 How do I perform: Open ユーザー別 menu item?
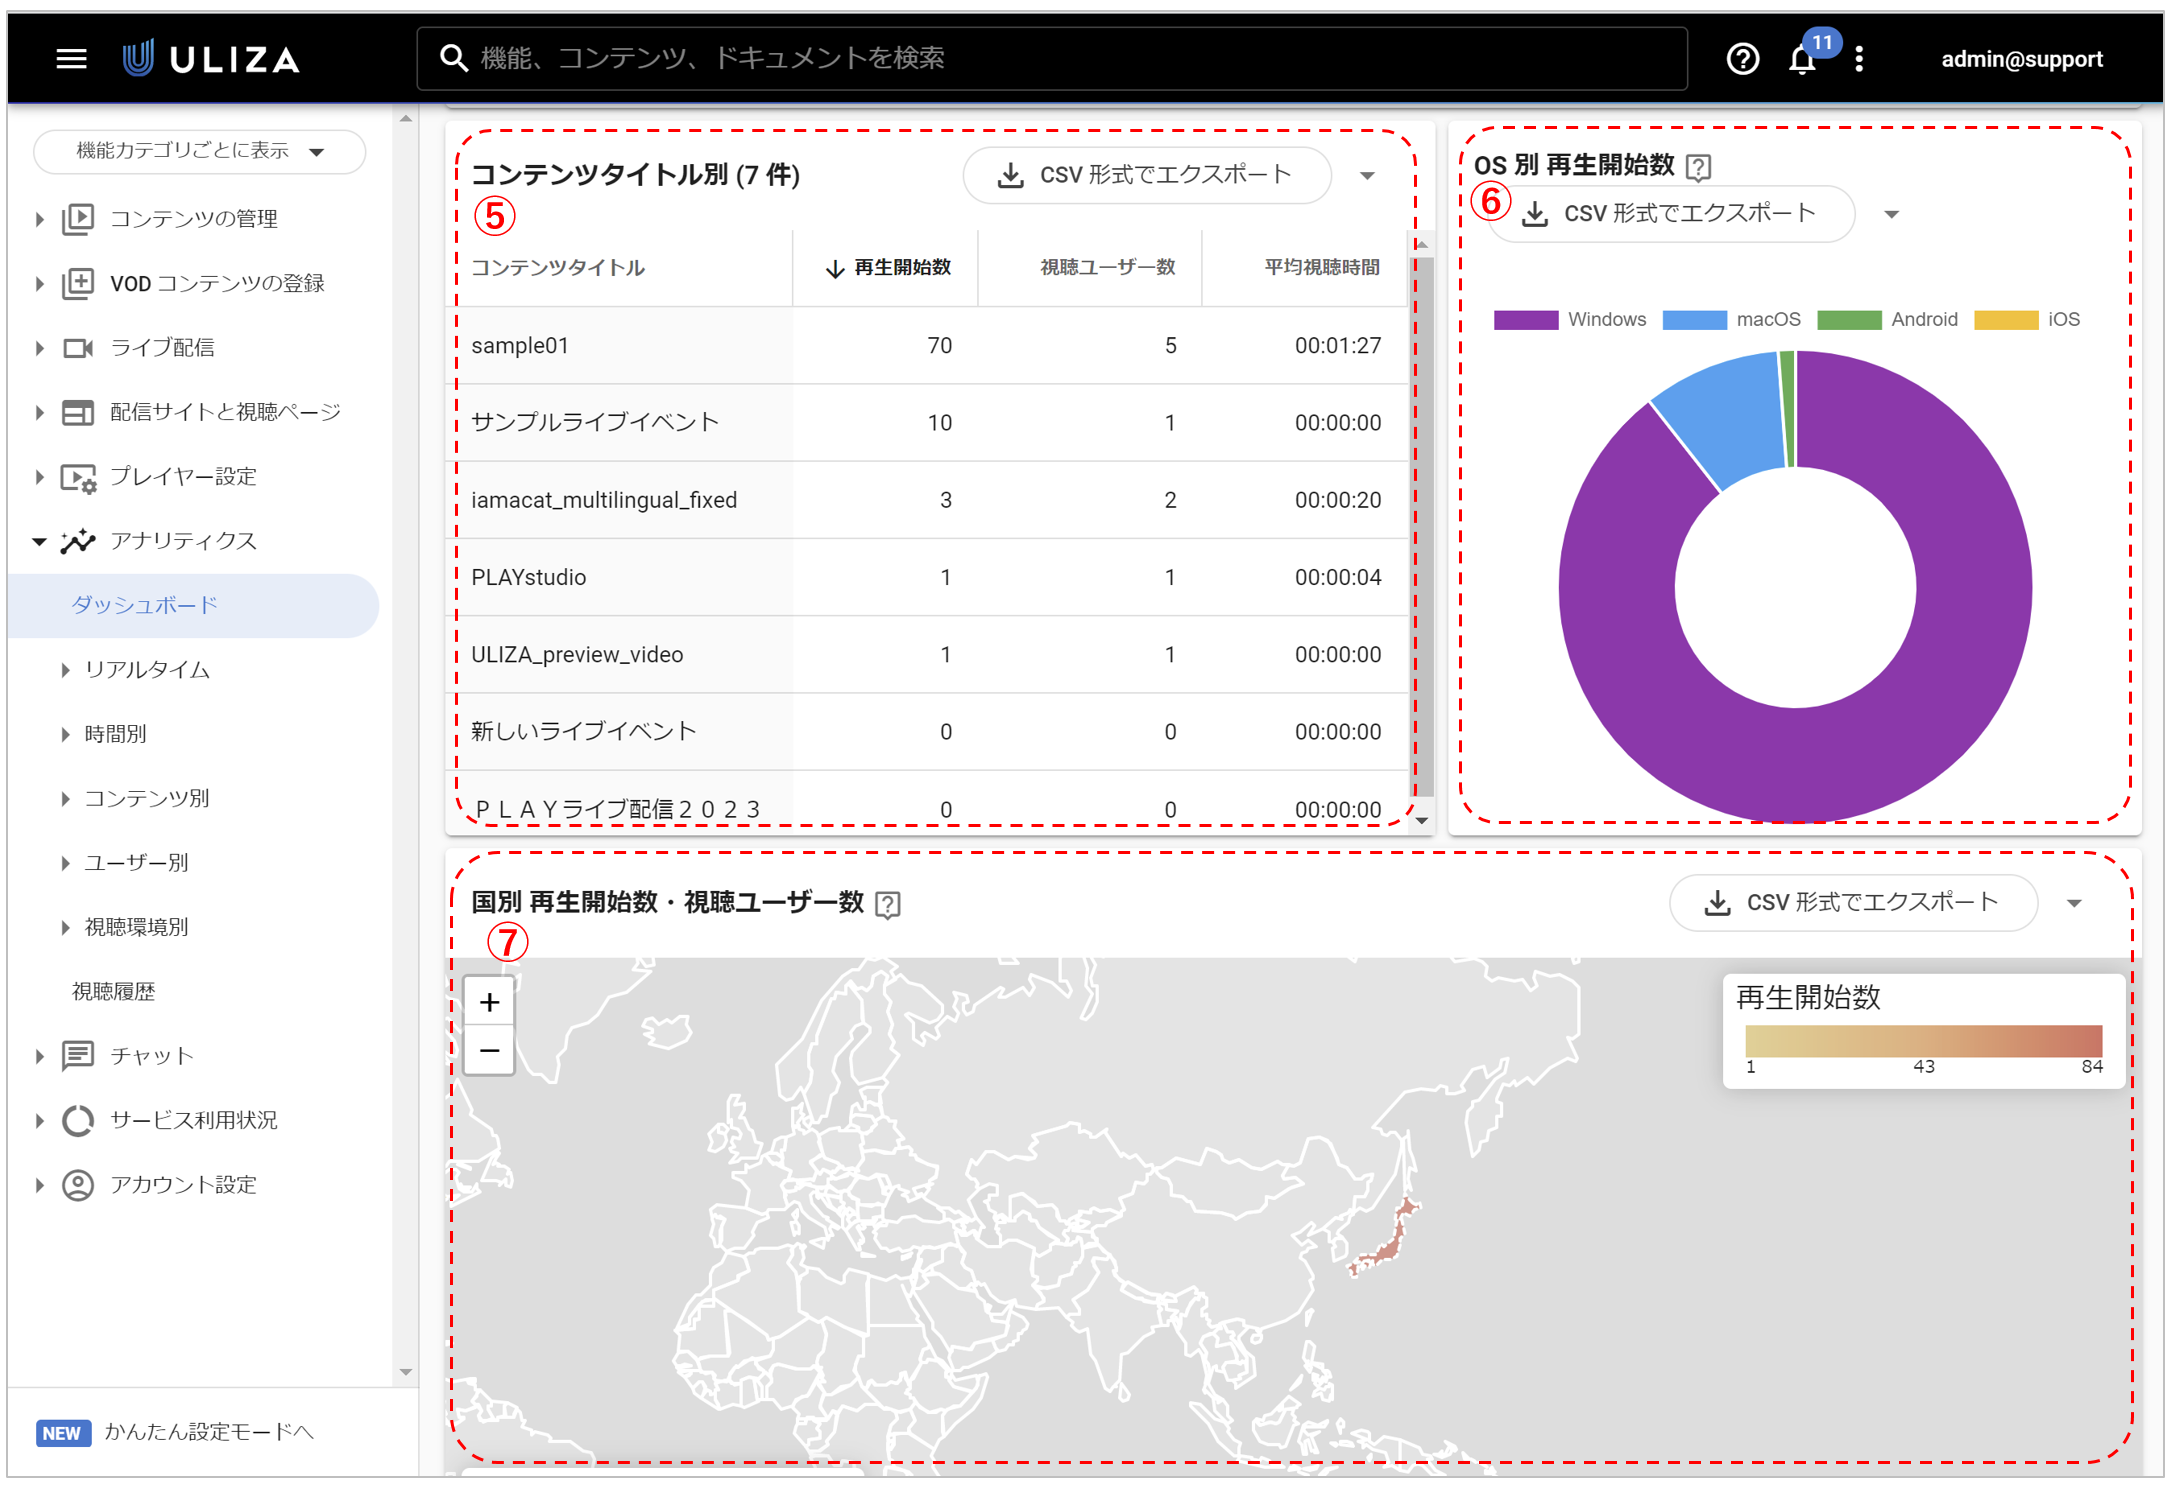137,862
